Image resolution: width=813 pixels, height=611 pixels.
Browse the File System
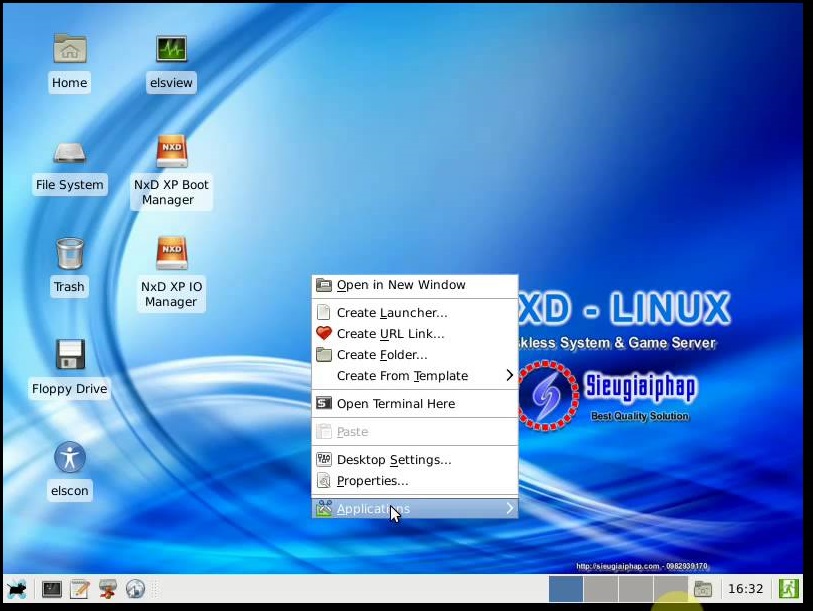(69, 155)
